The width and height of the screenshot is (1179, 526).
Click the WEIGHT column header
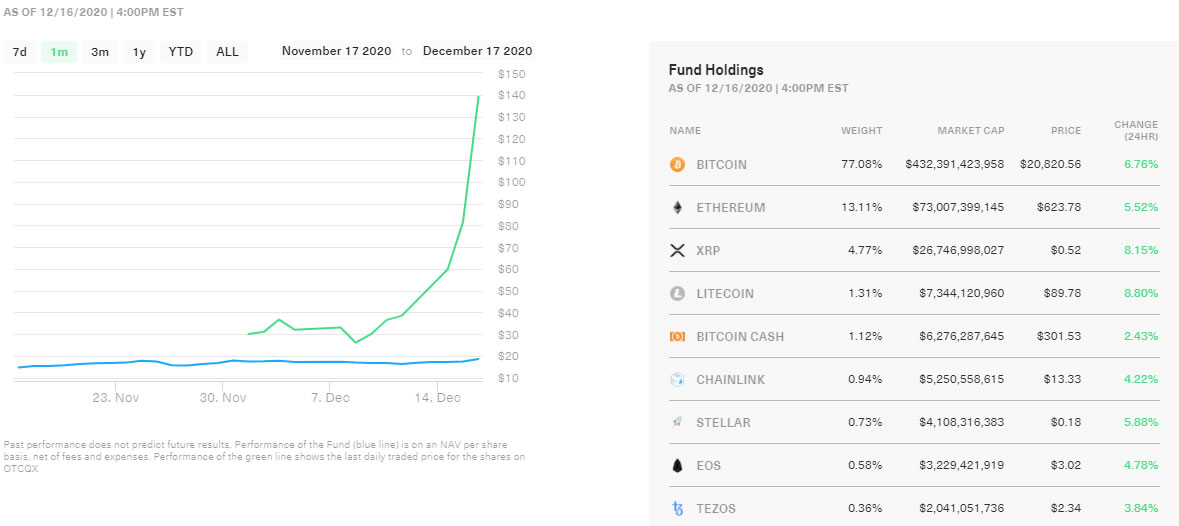(862, 131)
